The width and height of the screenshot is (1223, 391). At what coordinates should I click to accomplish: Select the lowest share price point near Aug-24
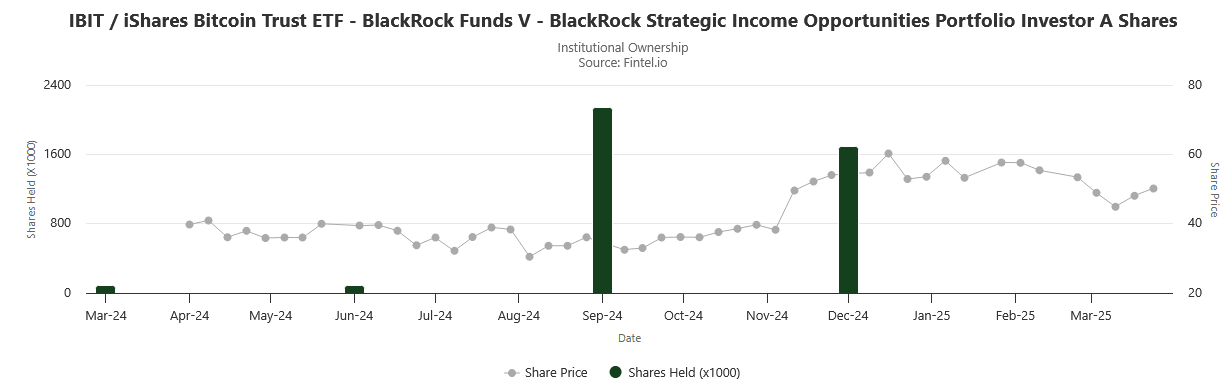pos(529,257)
